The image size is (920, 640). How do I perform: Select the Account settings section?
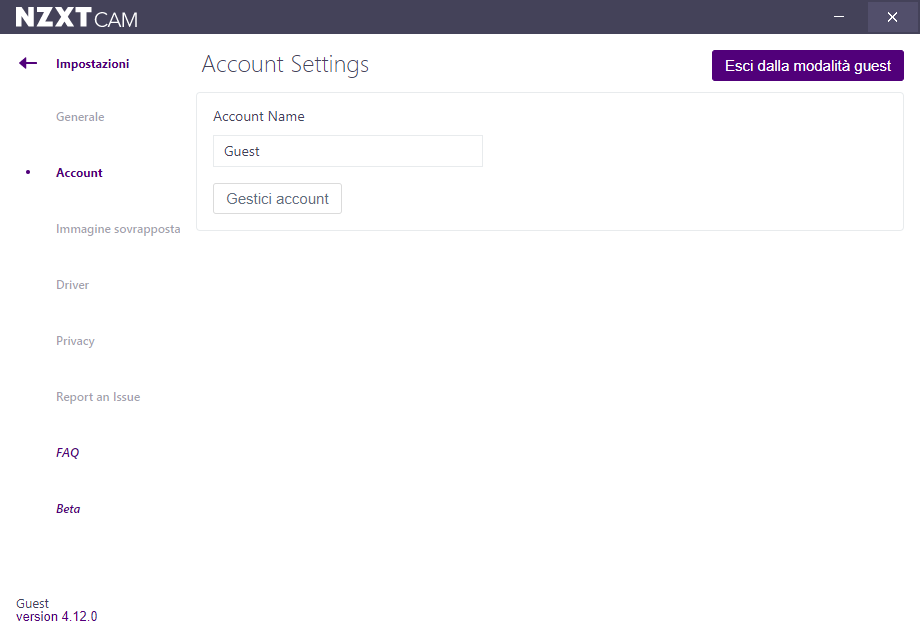point(79,173)
